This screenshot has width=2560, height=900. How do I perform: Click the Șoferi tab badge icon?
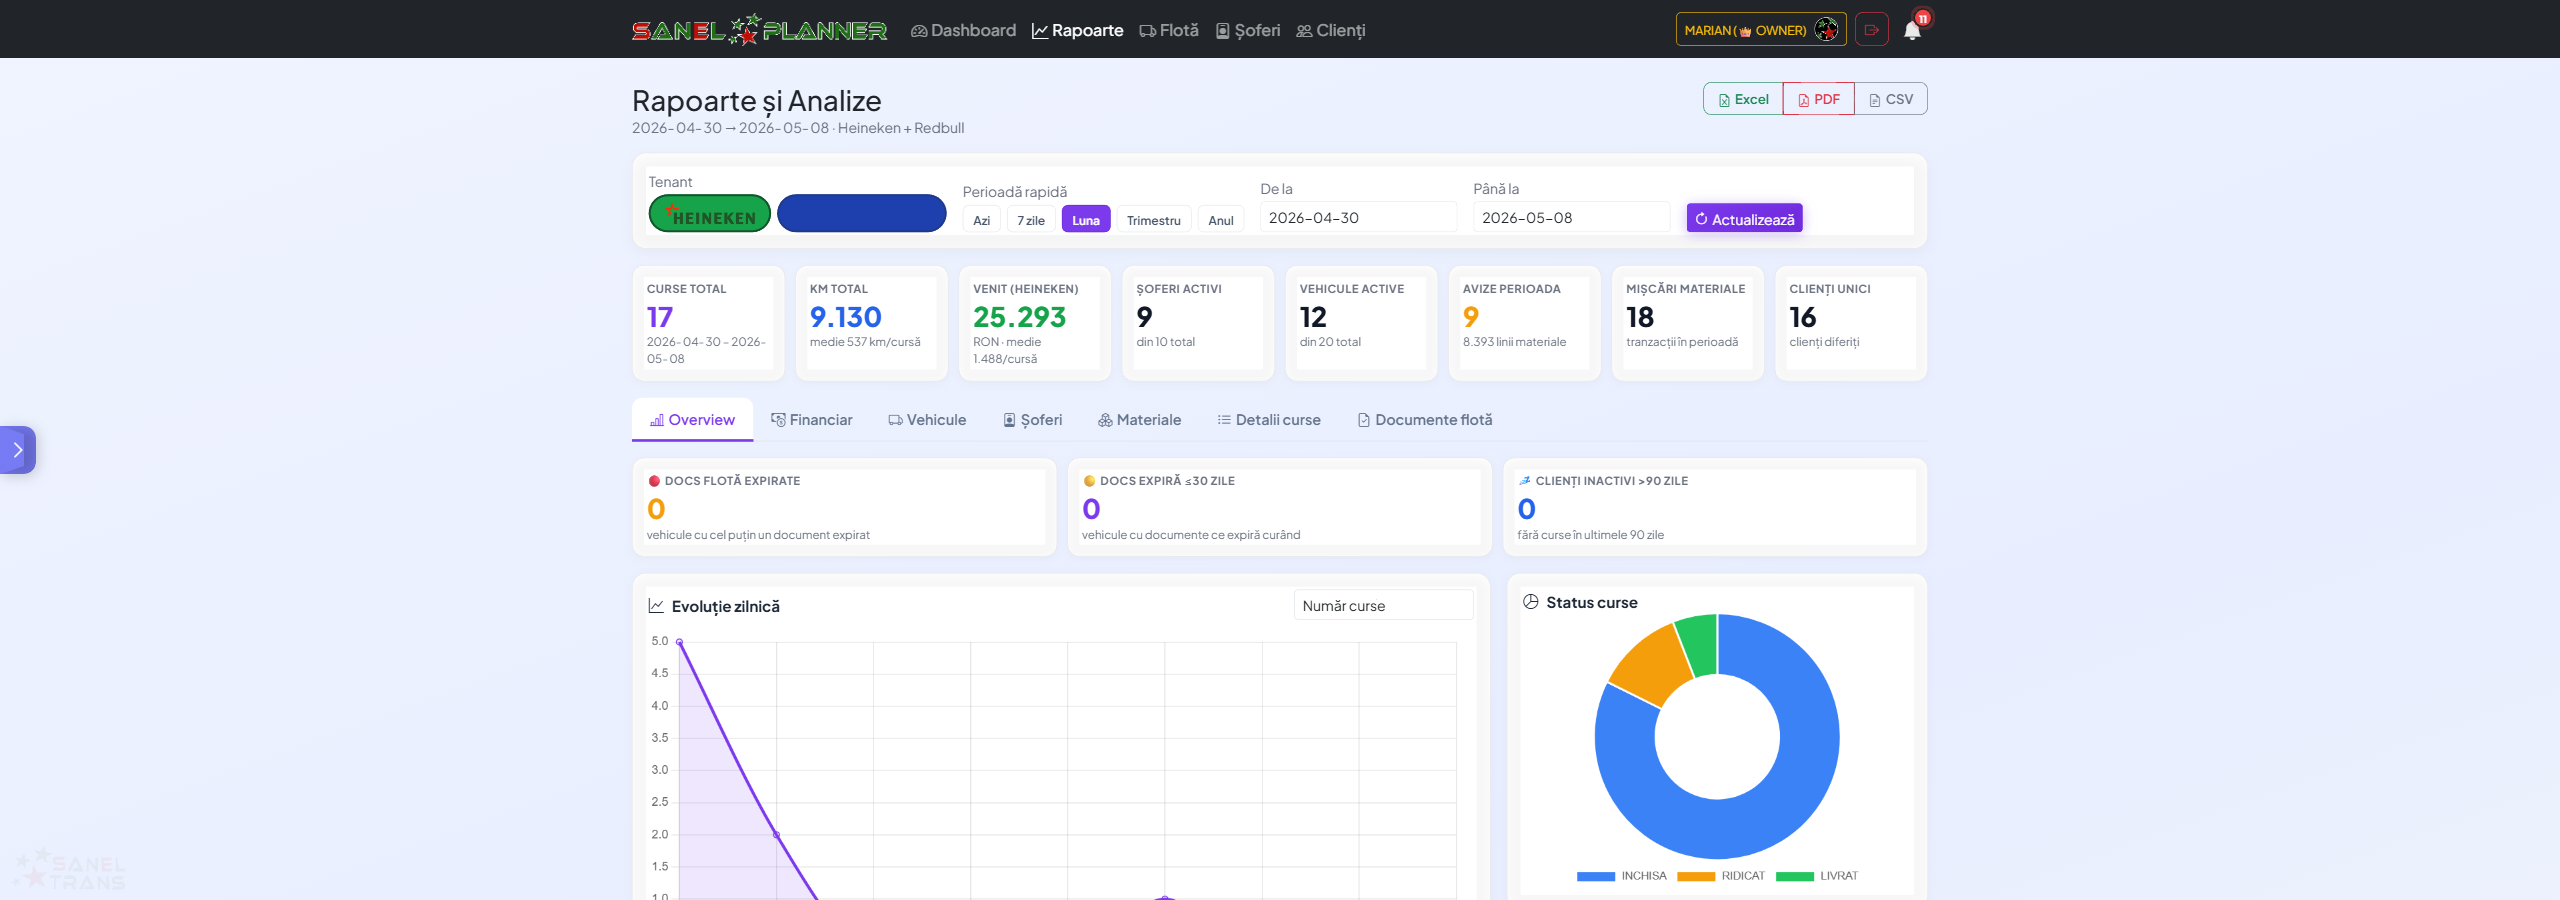1010,420
